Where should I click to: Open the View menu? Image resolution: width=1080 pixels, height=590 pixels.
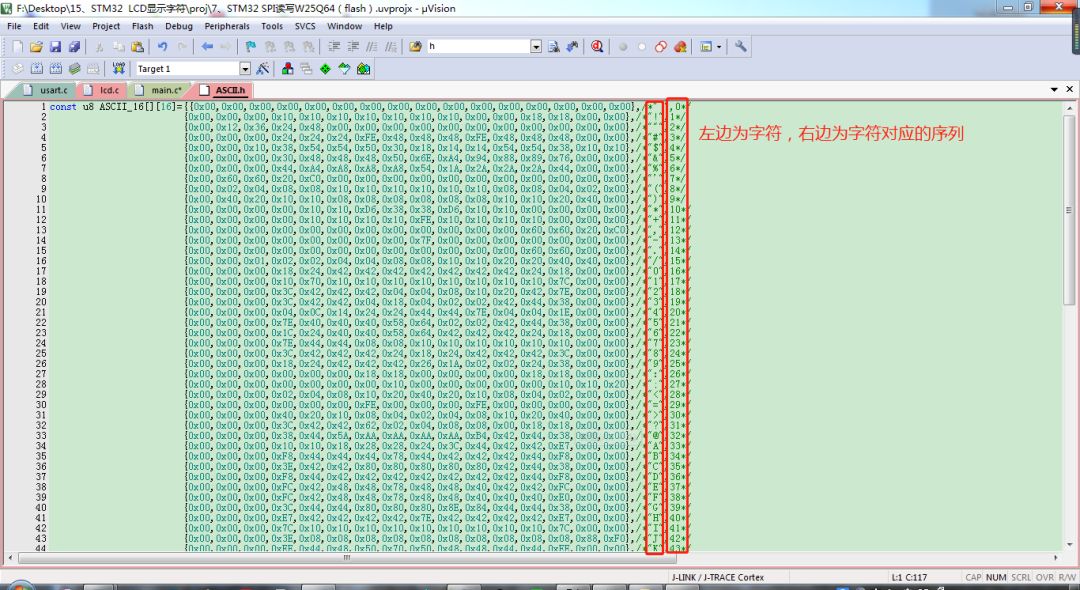70,26
